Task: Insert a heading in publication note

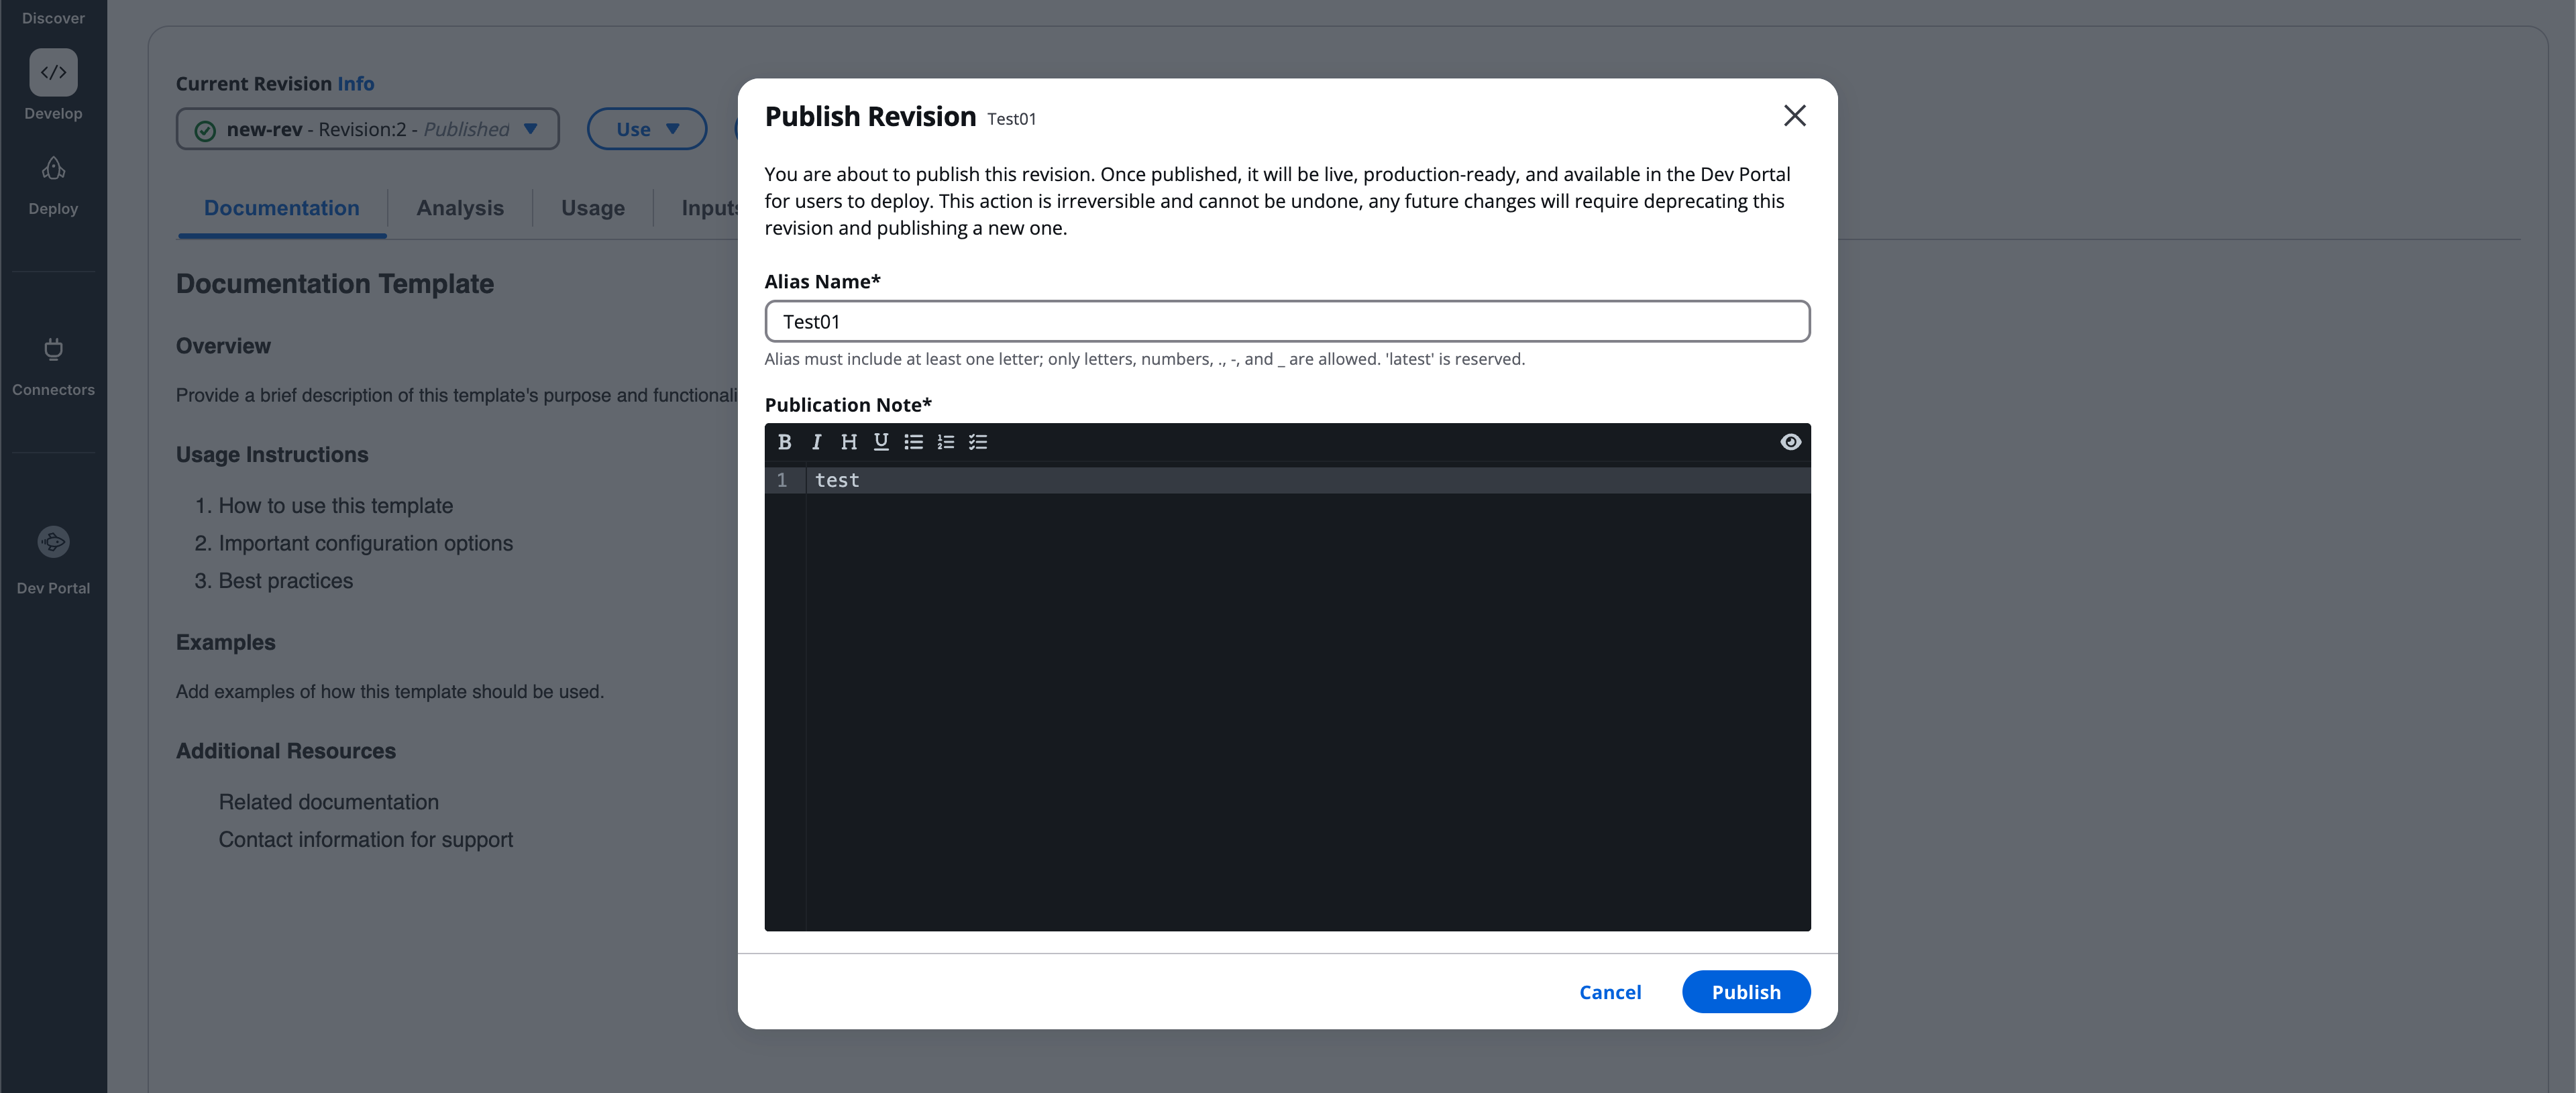Action: pos(848,442)
